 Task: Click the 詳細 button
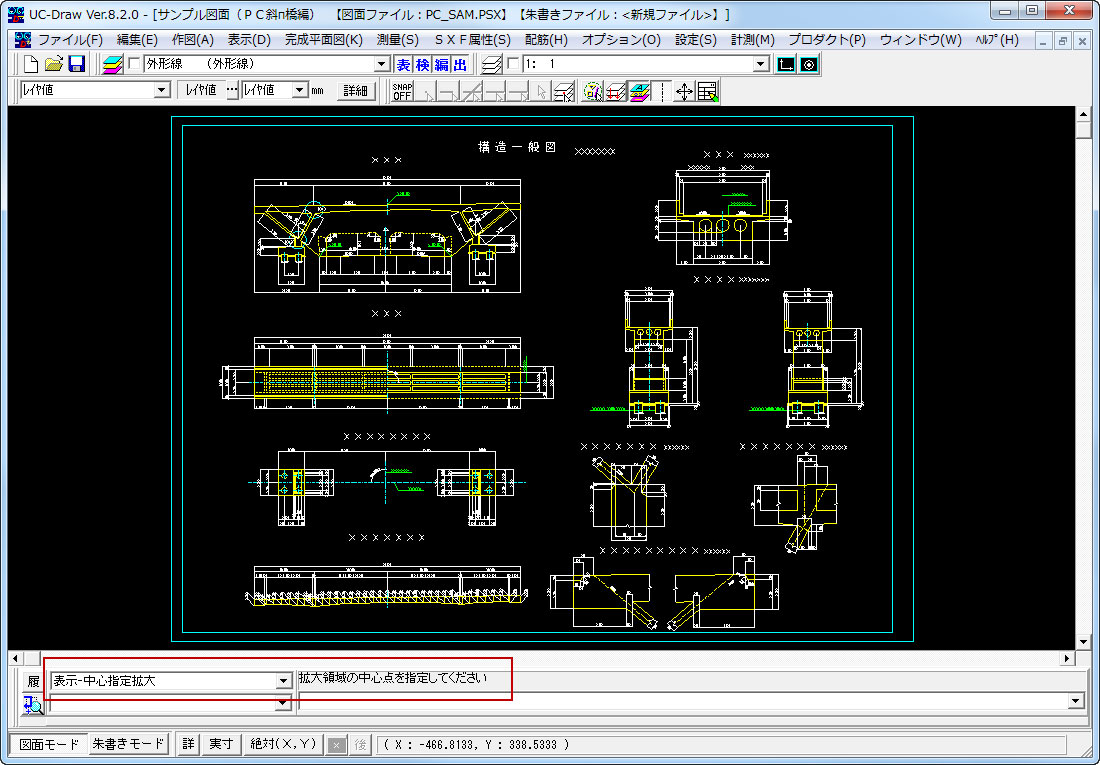(x=355, y=90)
